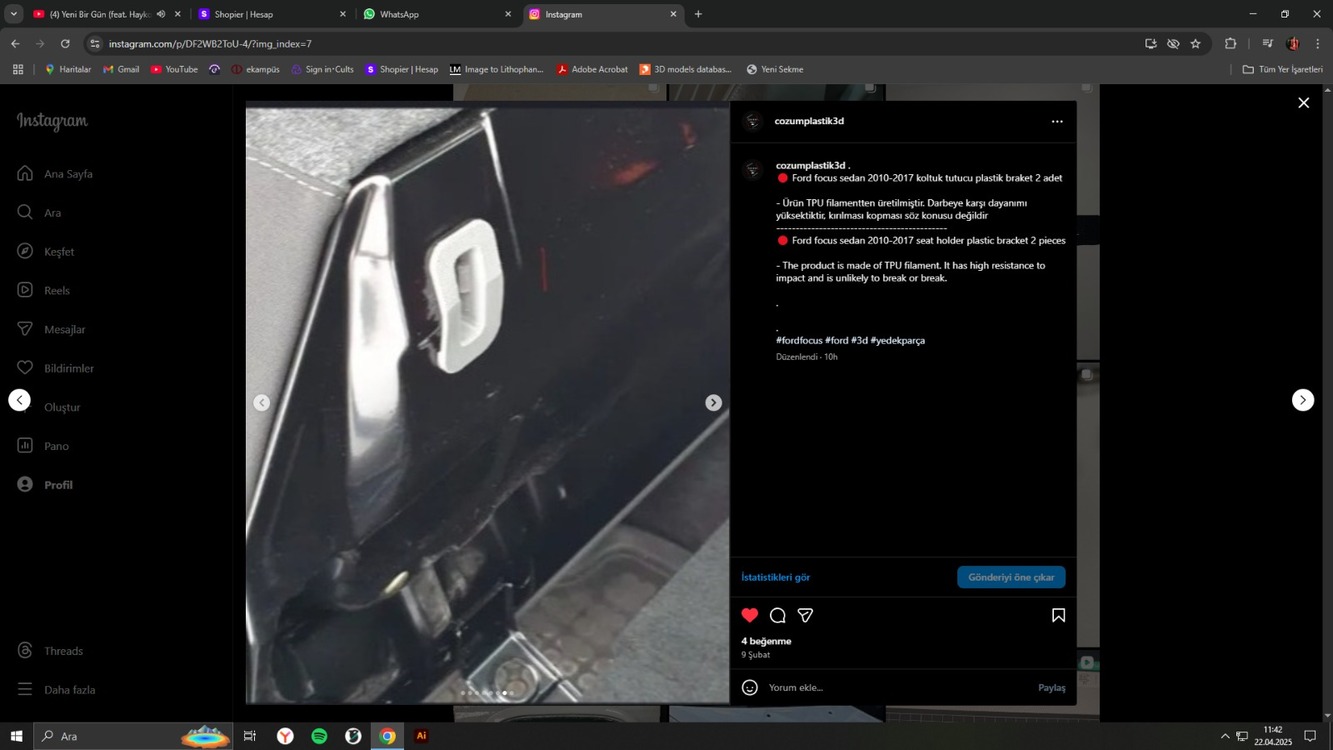Click the Yorum ekle comment field
The width and height of the screenshot is (1333, 750).
pyautogui.click(x=898, y=688)
